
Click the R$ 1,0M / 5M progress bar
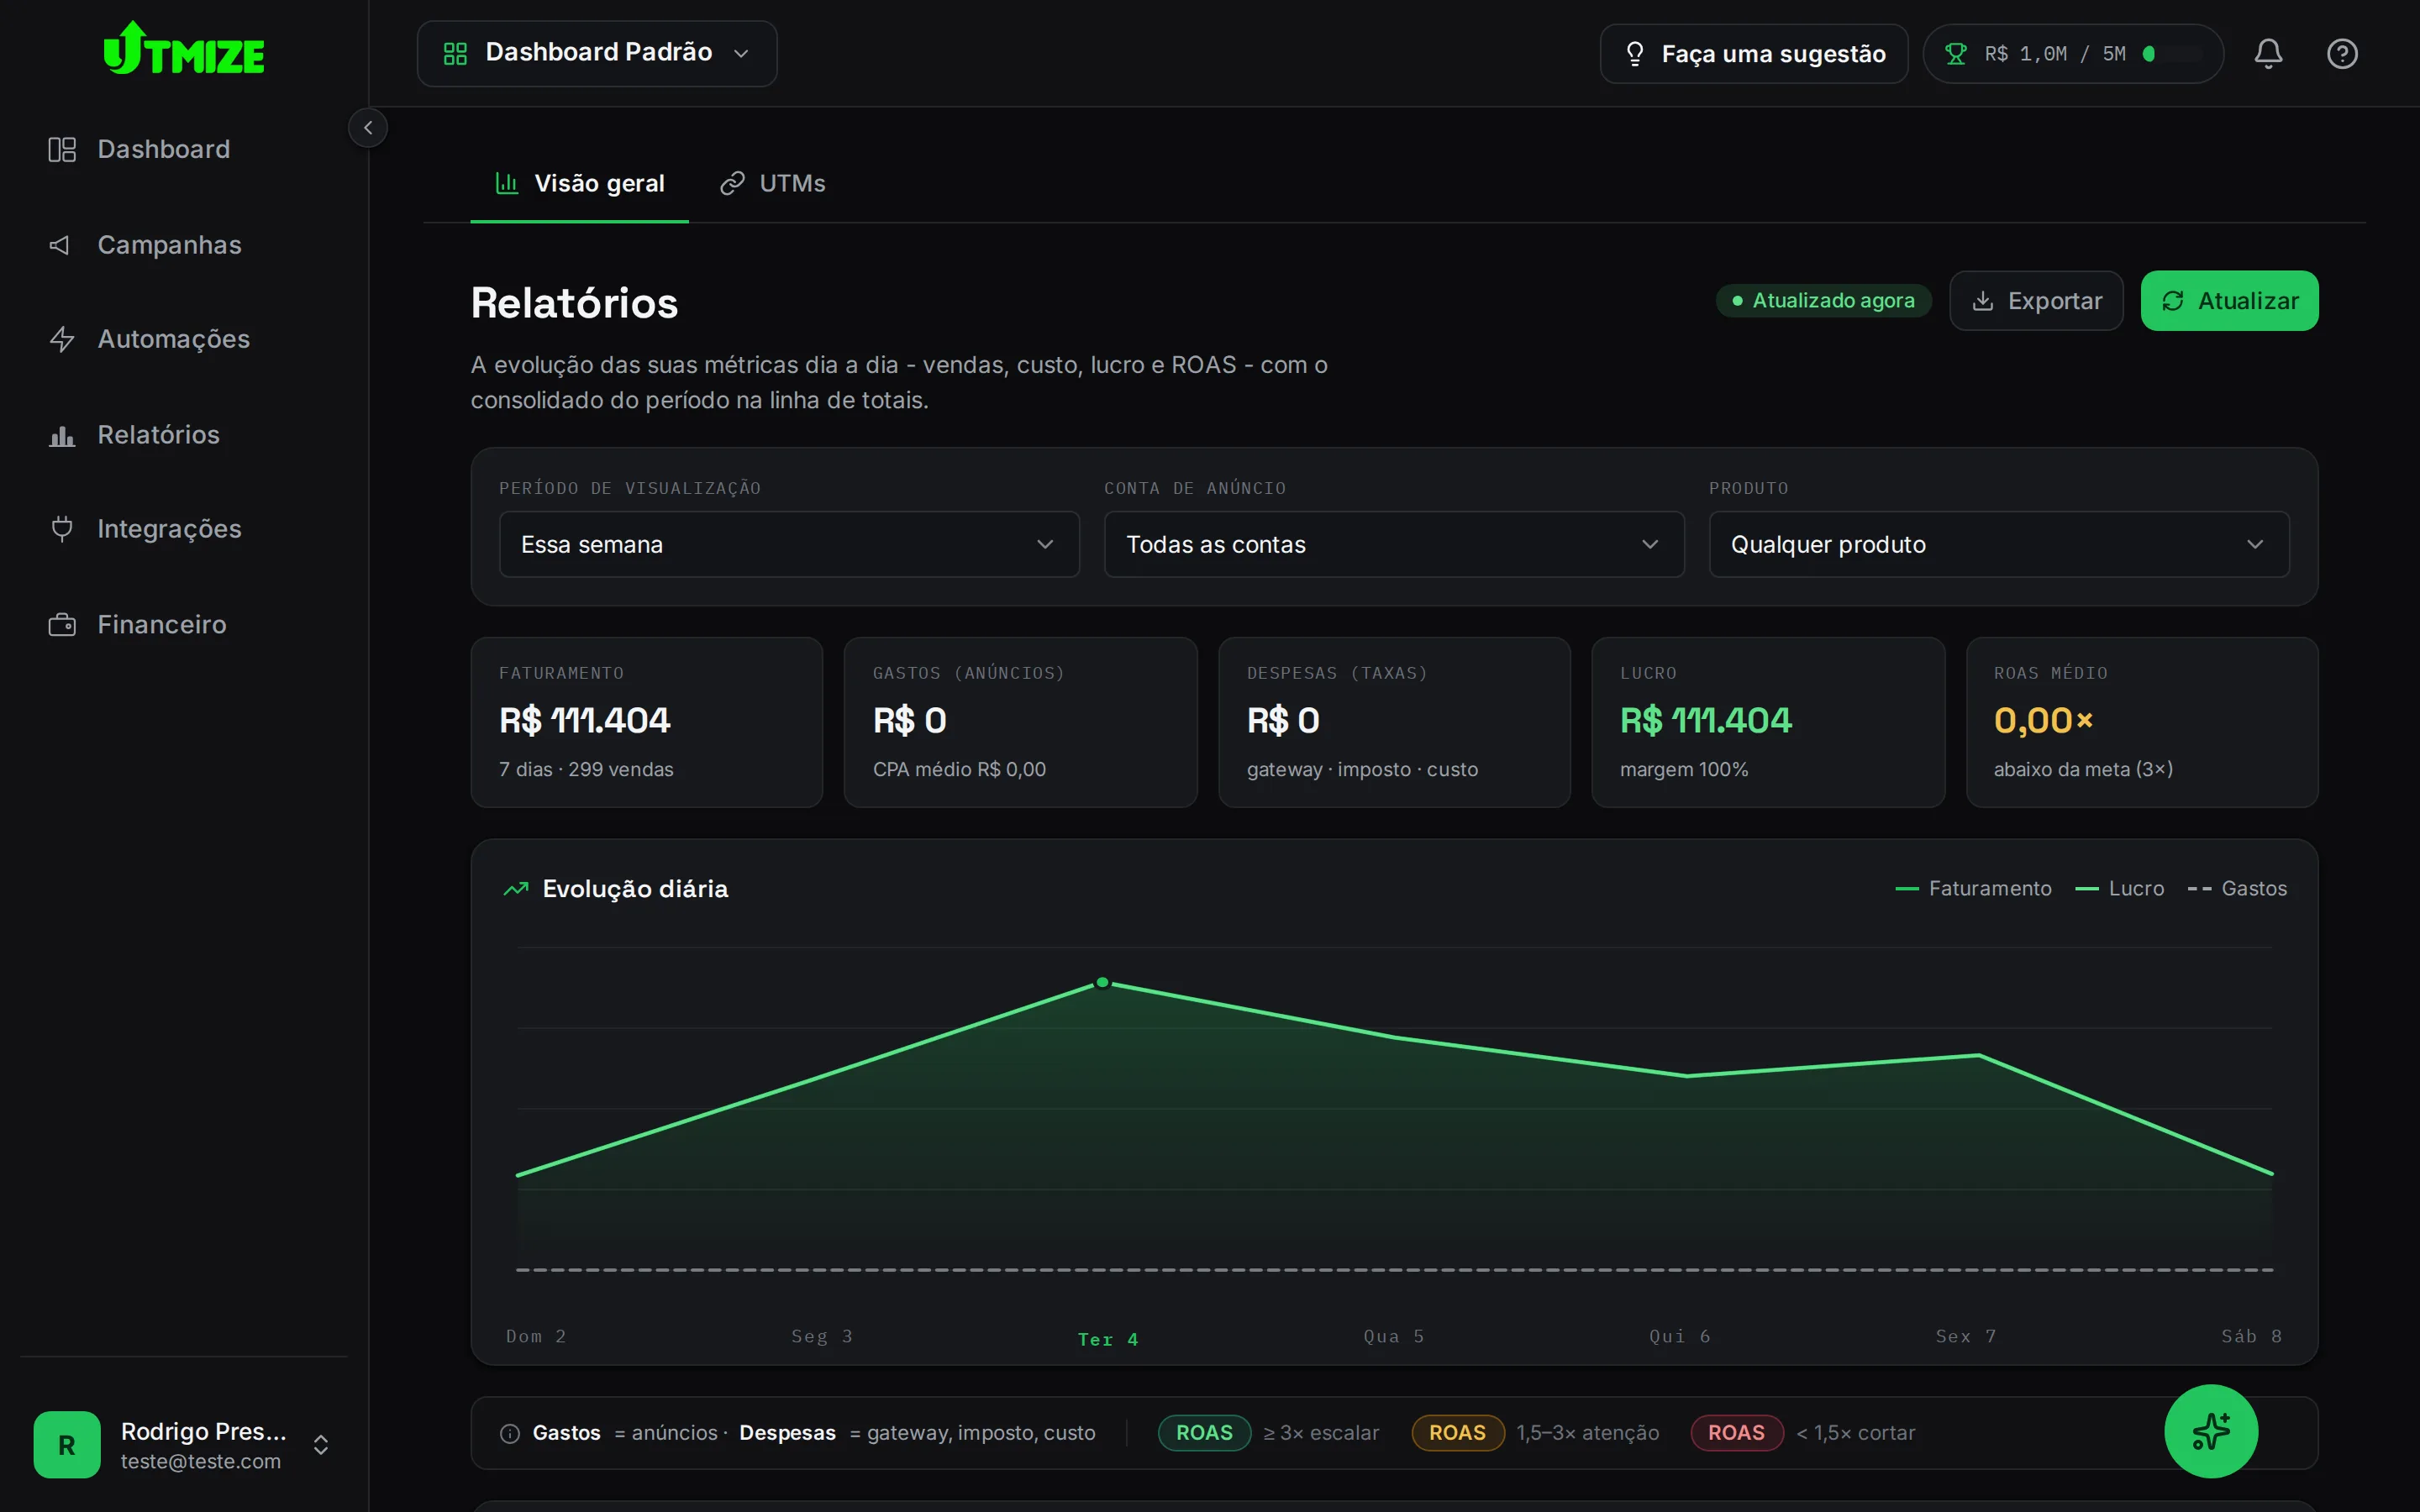pyautogui.click(x=2173, y=54)
